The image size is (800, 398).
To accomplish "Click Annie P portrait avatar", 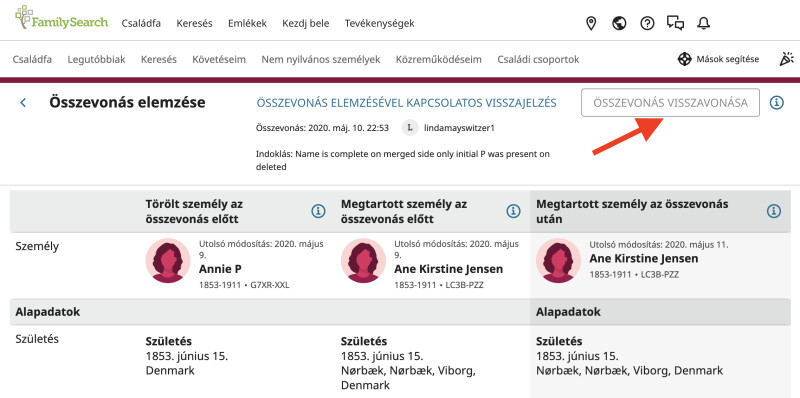I will point(168,260).
